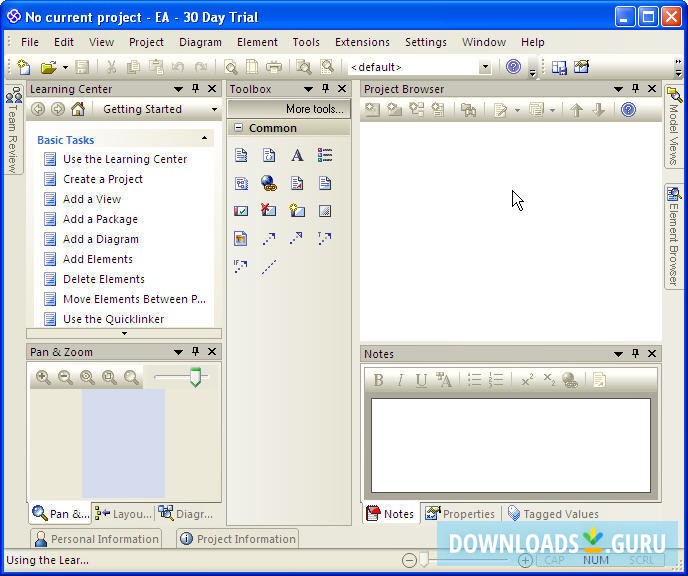This screenshot has width=688, height=576.
Task: Open the Learning Center panel menu arrow
Action: [178, 89]
